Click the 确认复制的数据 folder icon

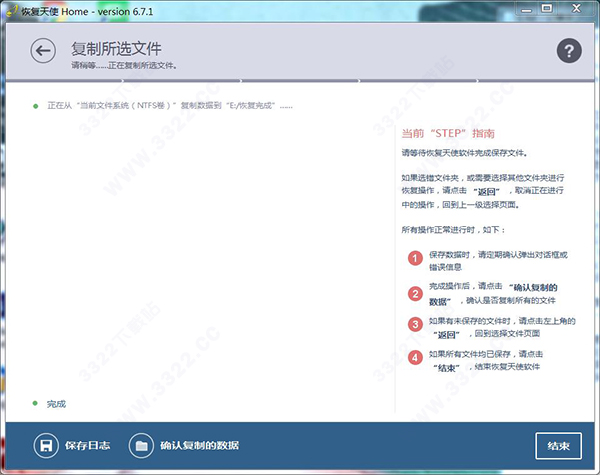[141, 446]
